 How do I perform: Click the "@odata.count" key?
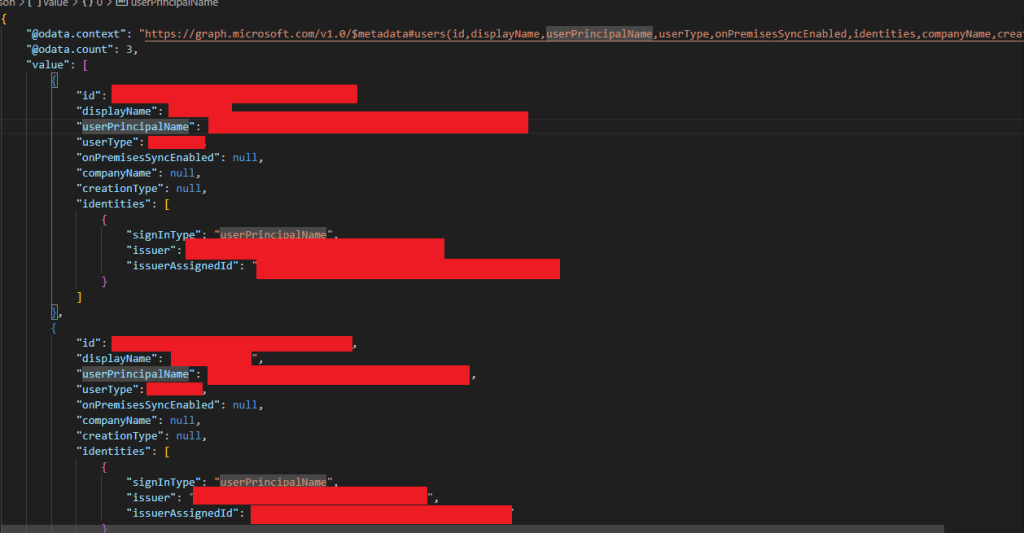pyautogui.click(x=72, y=49)
